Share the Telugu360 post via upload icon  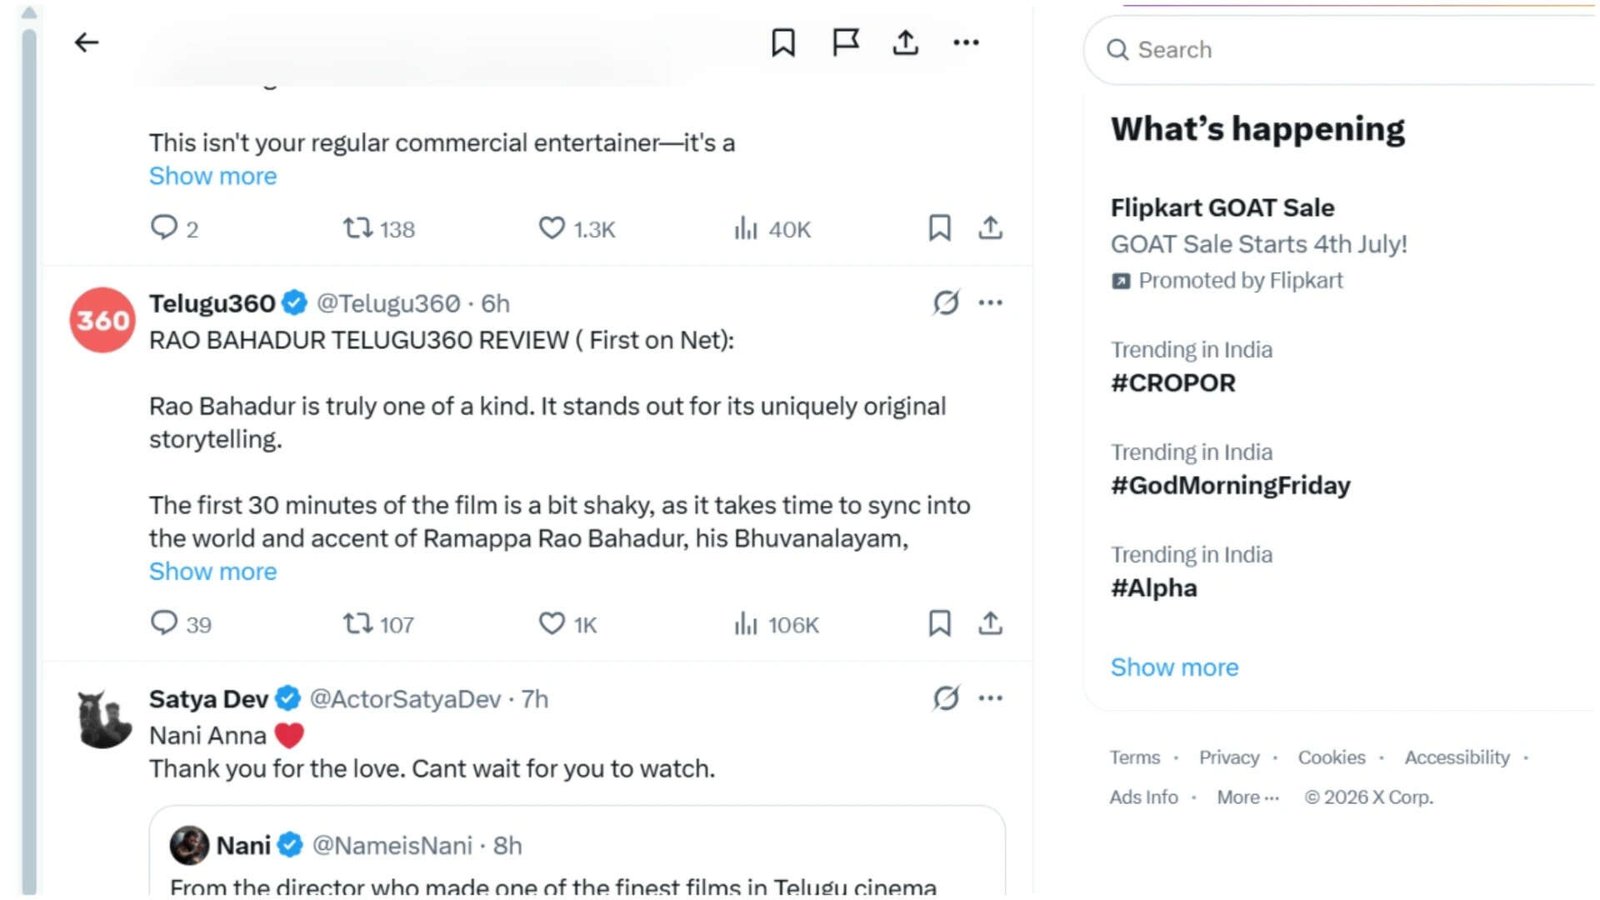pos(990,623)
